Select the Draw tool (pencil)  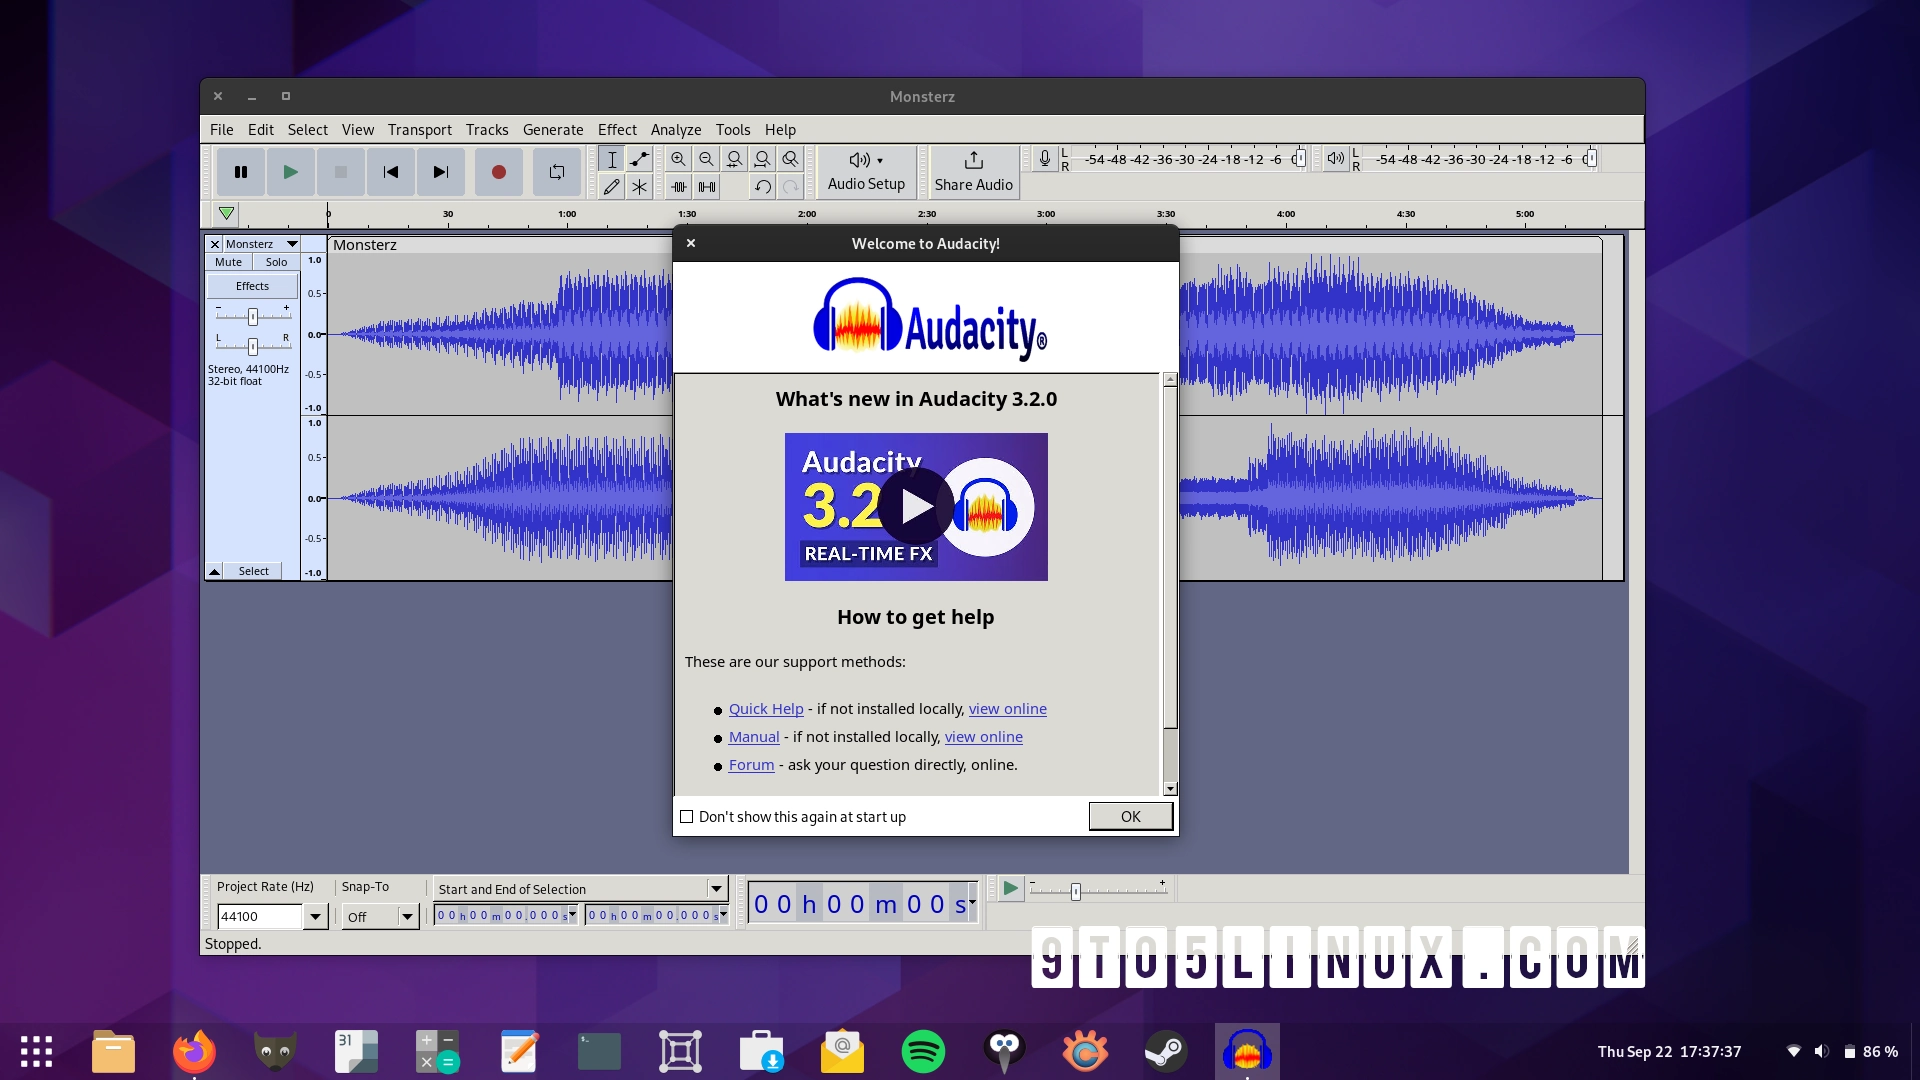coord(611,186)
